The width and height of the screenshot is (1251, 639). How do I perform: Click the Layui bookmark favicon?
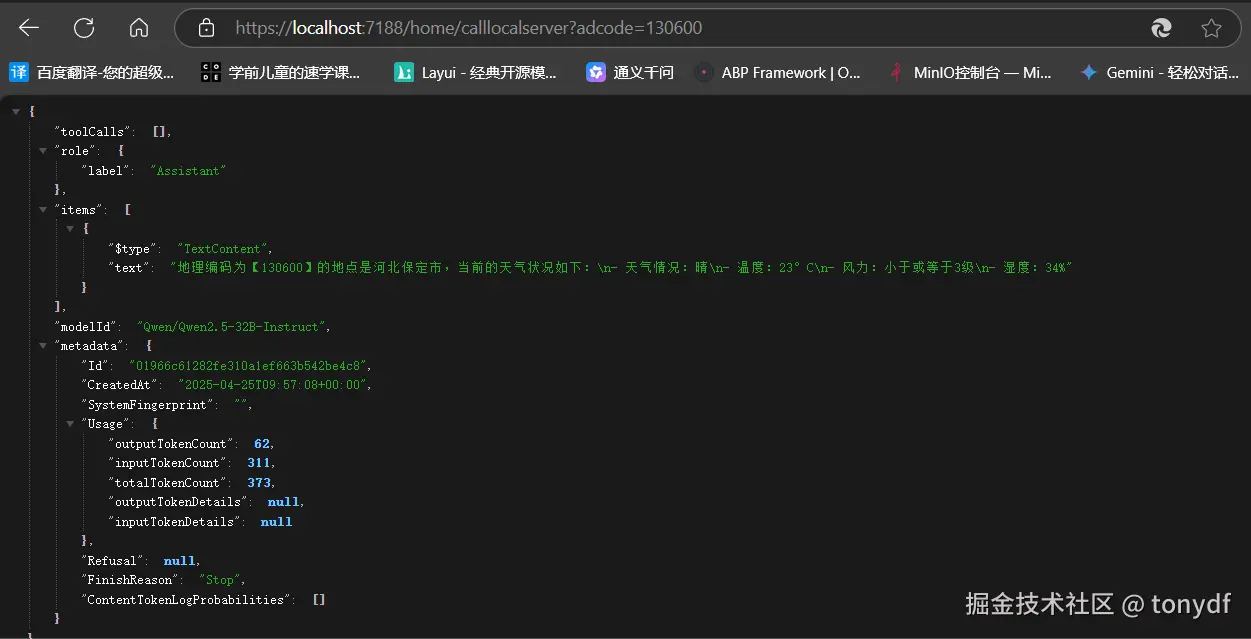point(404,72)
